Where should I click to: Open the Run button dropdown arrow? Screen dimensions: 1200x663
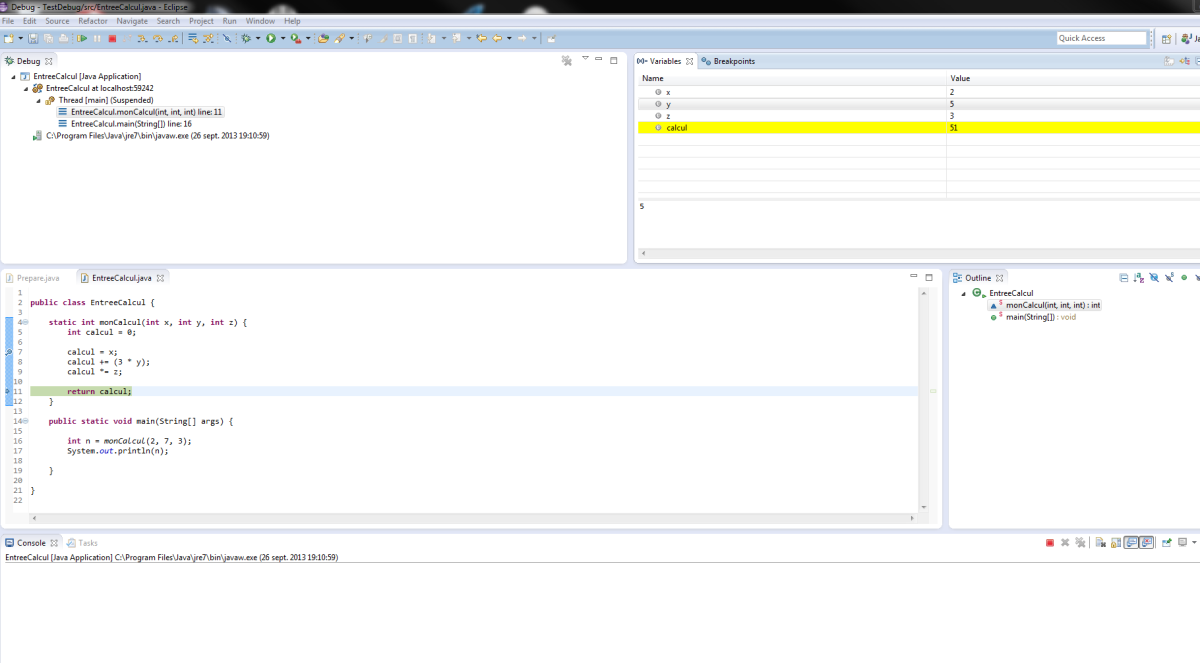[x=282, y=38]
